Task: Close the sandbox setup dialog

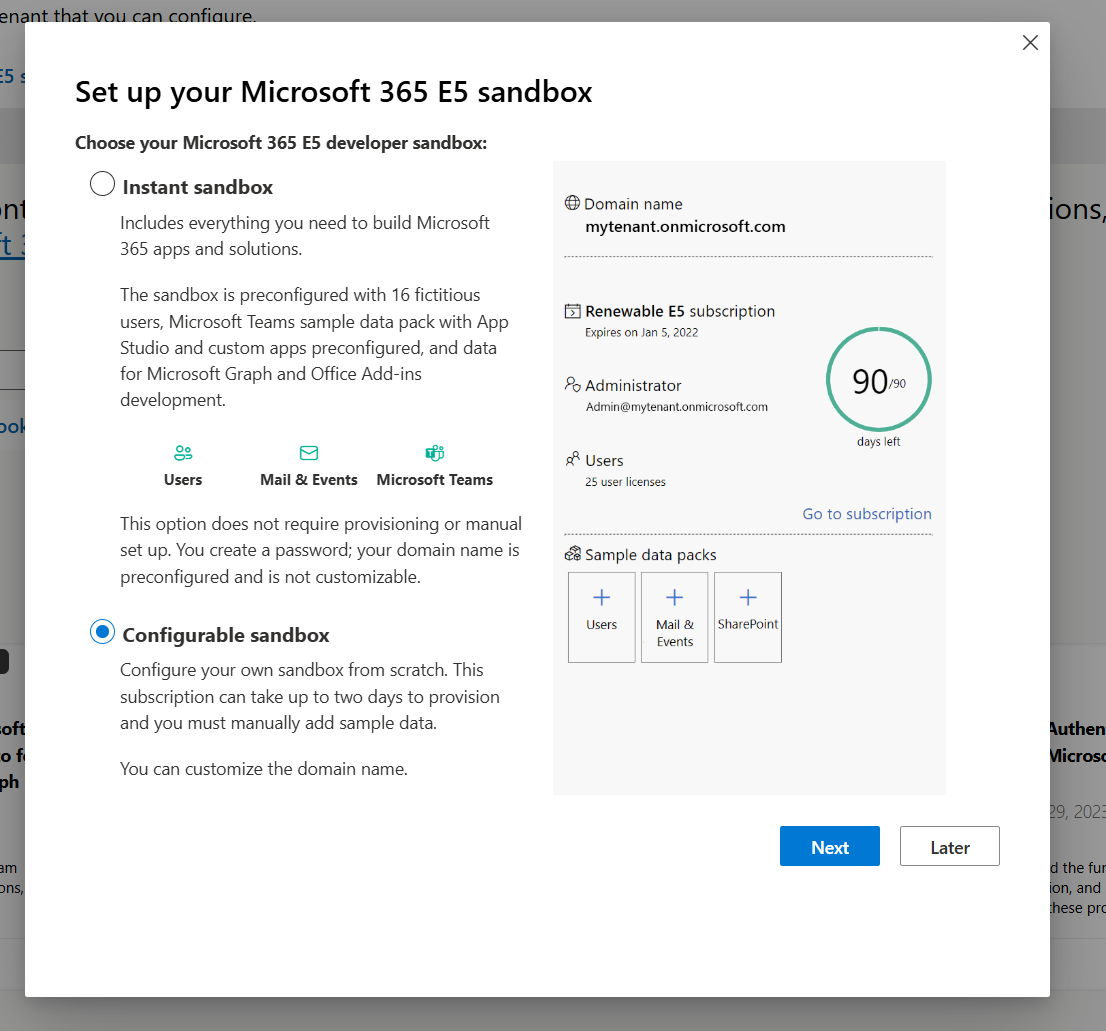Action: pos(1030,43)
